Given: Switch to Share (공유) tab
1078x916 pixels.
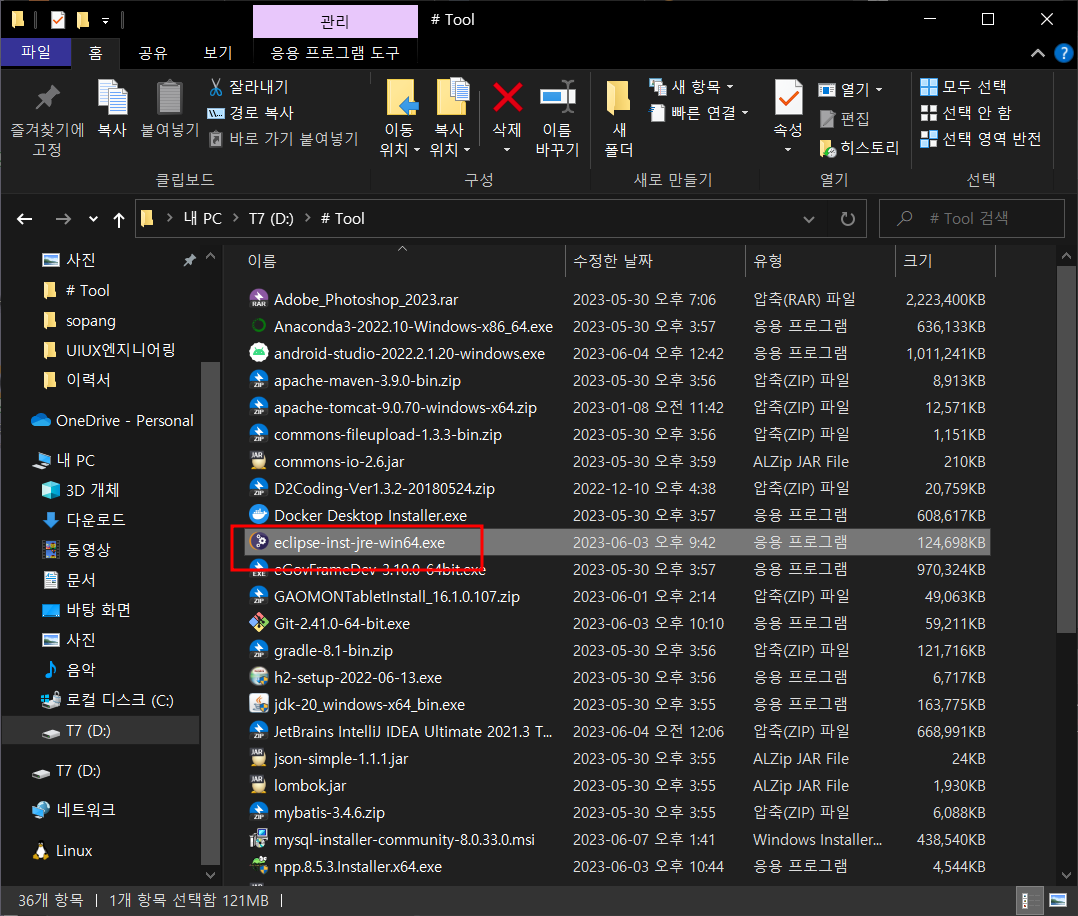Looking at the screenshot, I should pyautogui.click(x=153, y=53).
